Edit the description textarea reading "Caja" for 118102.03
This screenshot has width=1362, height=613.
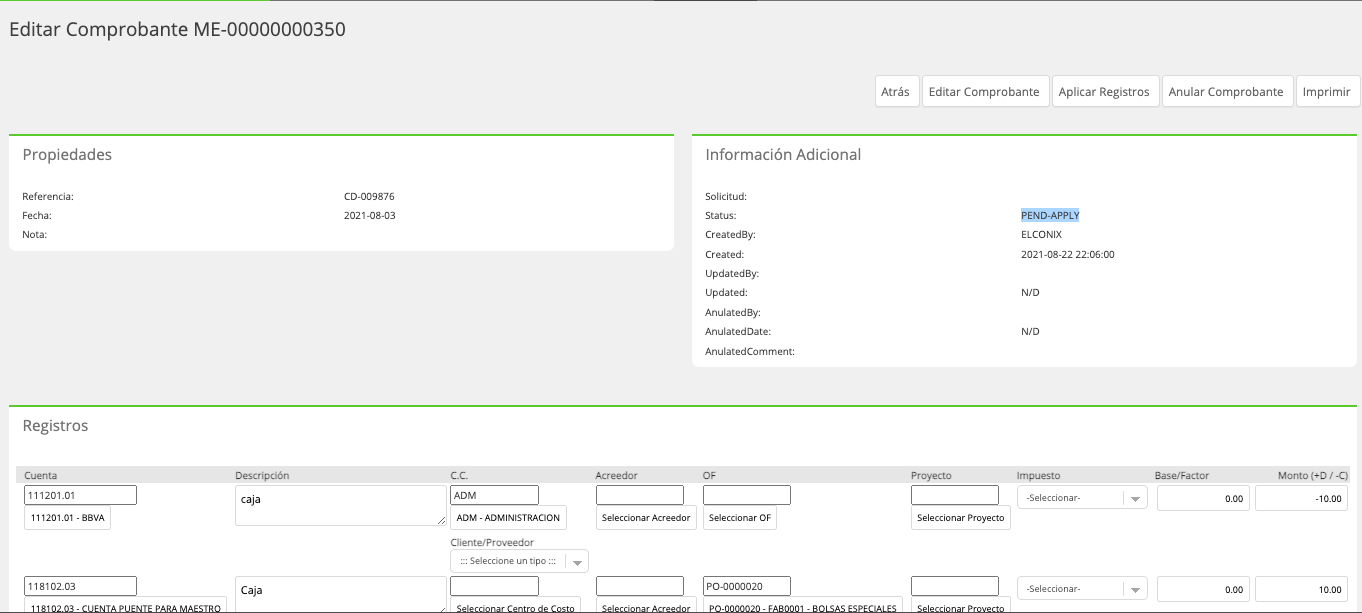coord(341,594)
